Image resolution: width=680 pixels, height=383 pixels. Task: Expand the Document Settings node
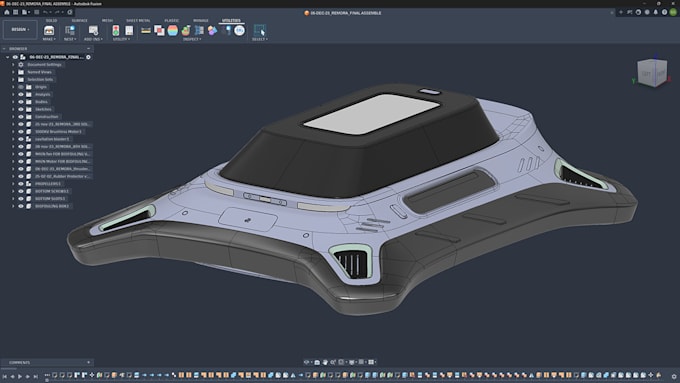[x=13, y=65]
